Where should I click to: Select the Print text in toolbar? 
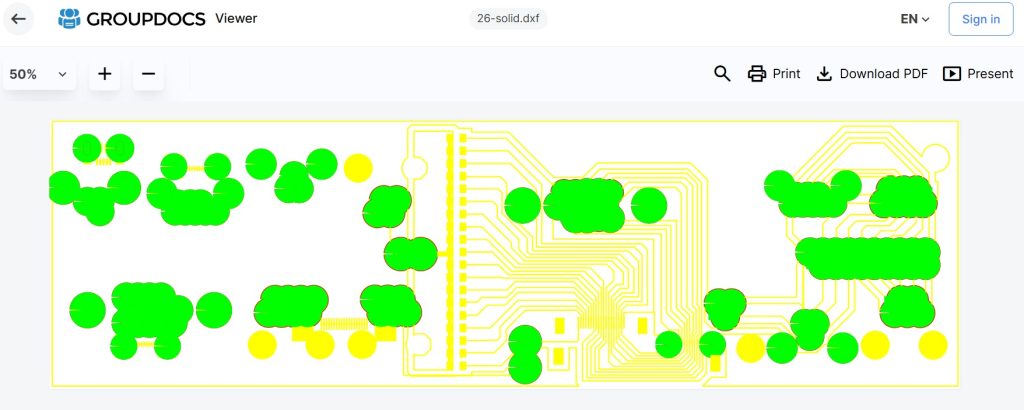[786, 74]
